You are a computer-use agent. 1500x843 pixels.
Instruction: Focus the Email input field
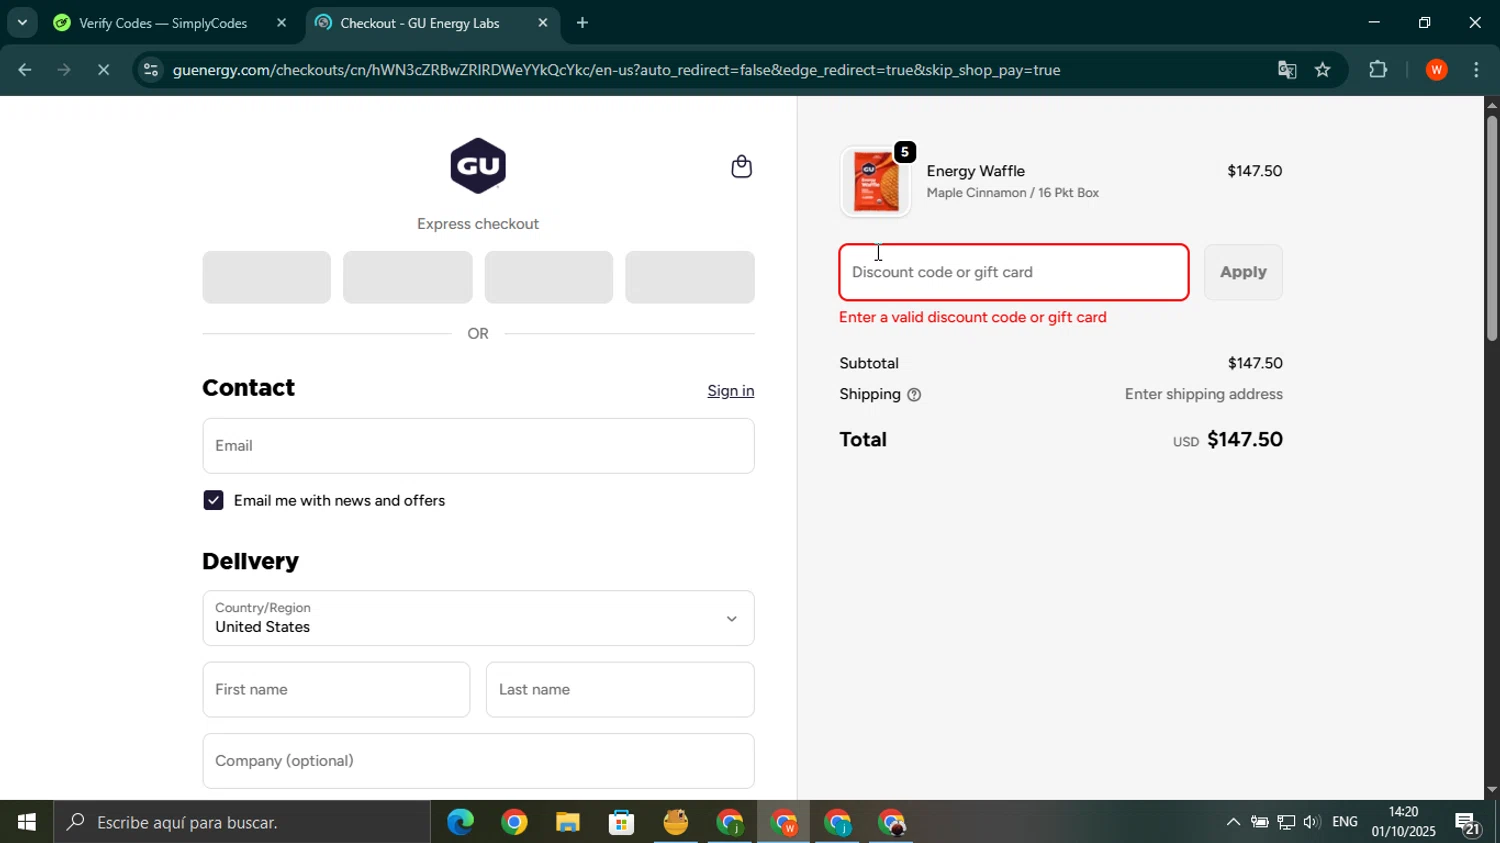[x=478, y=446]
